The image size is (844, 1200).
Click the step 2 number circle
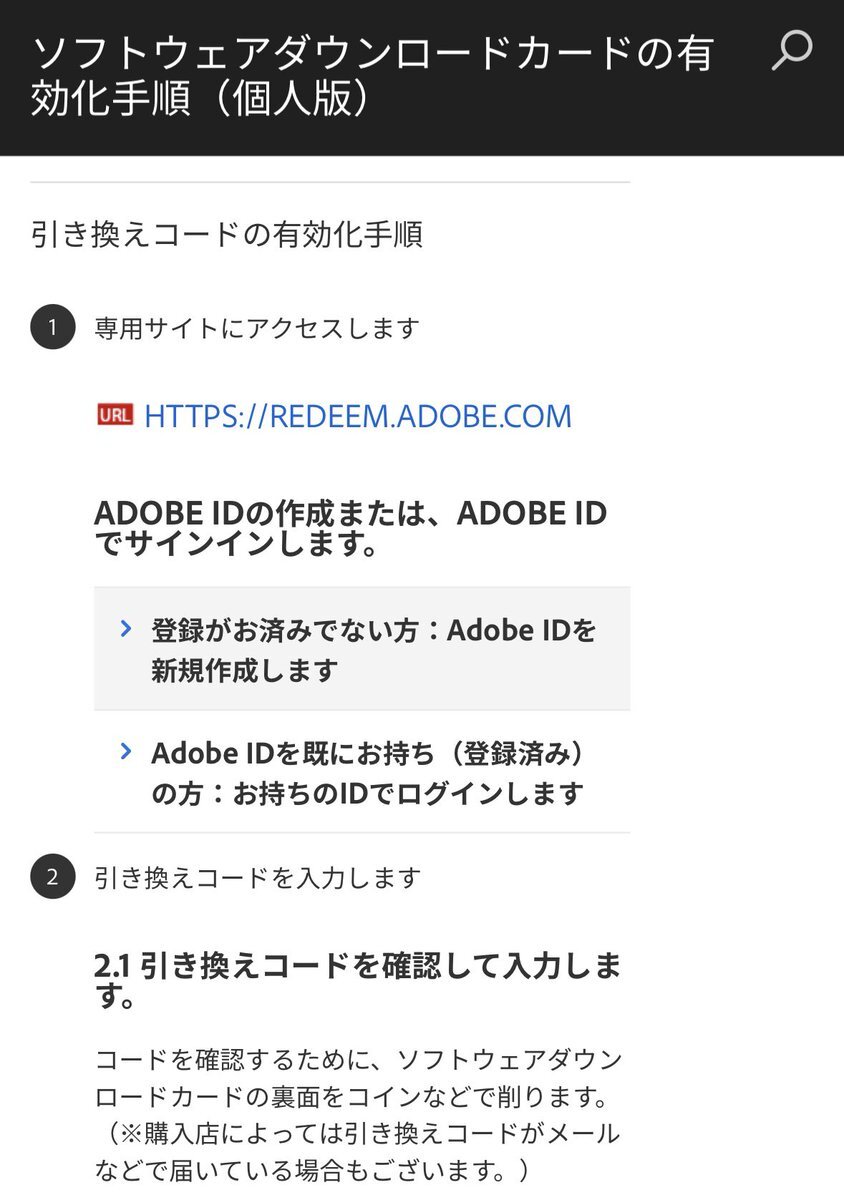[53, 877]
